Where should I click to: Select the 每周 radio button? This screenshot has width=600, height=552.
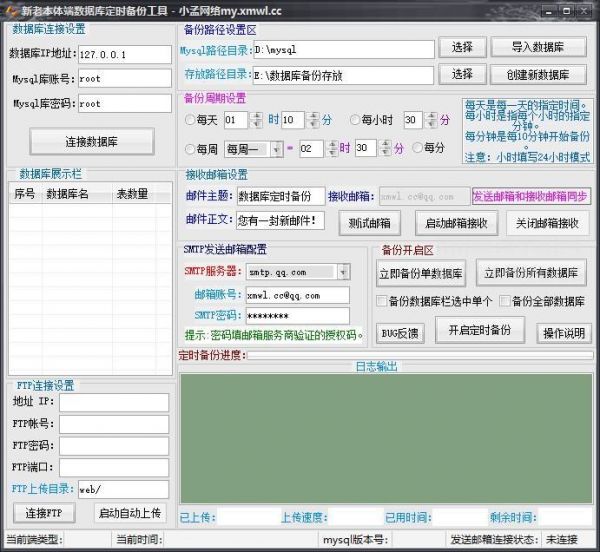tap(190, 149)
